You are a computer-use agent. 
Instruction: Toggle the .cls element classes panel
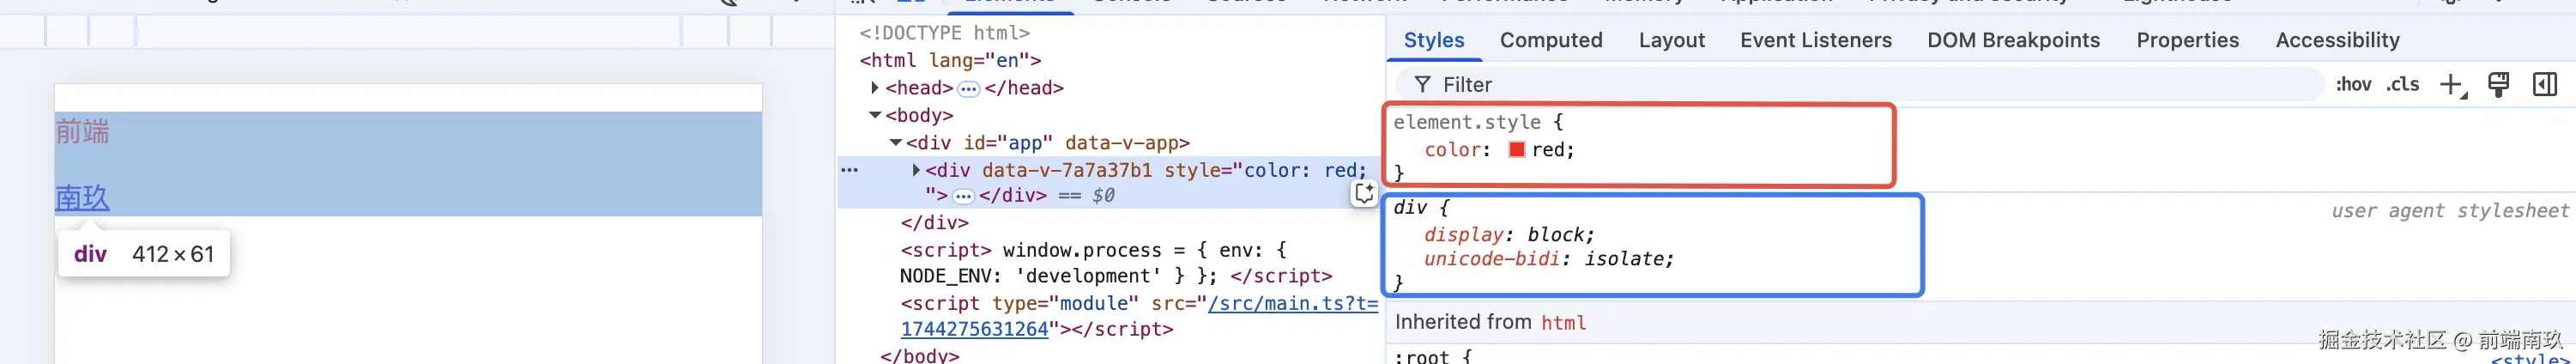2402,85
